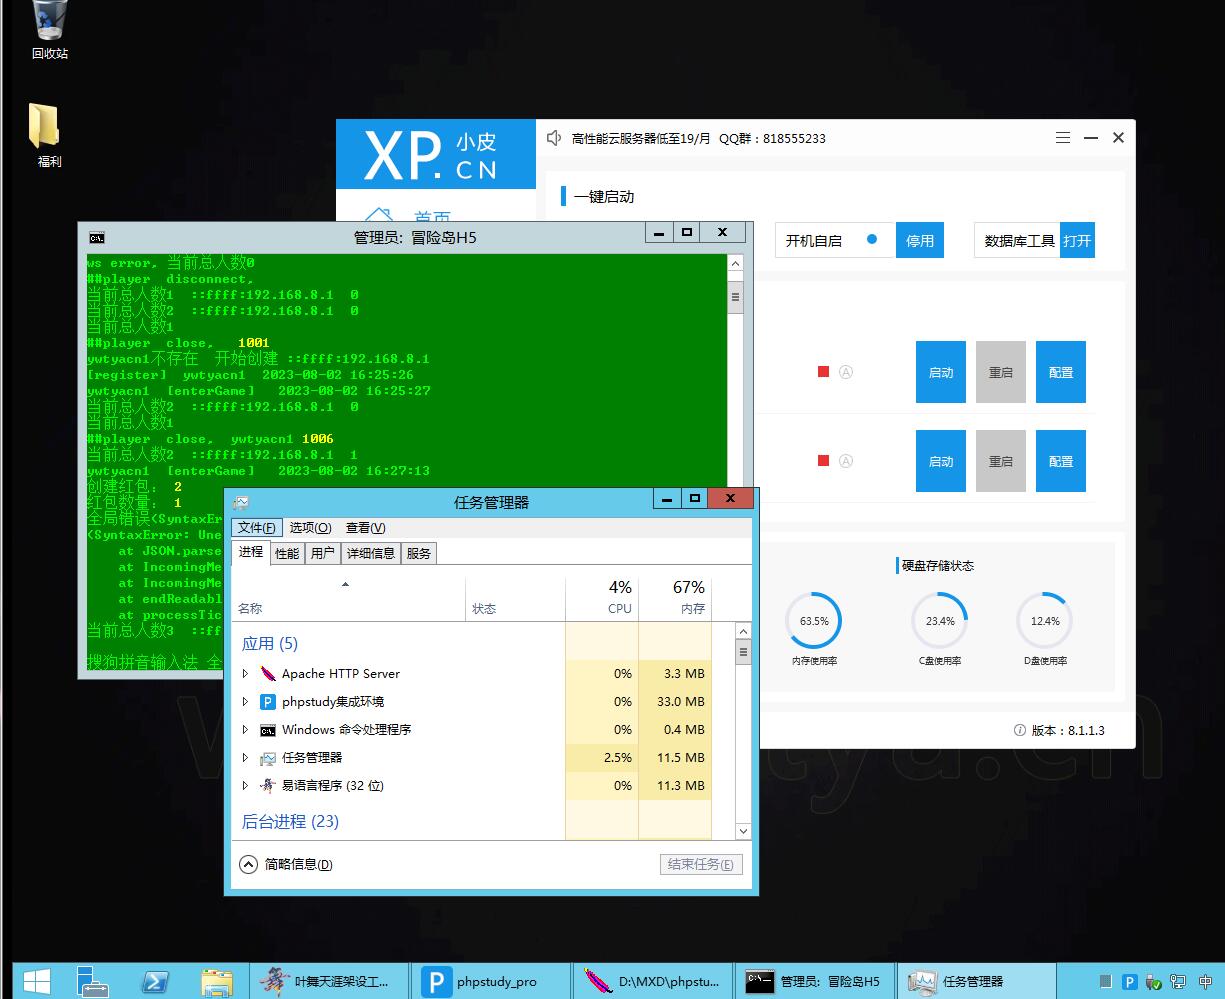Click the 停用 button beside 开机自启

(920, 240)
